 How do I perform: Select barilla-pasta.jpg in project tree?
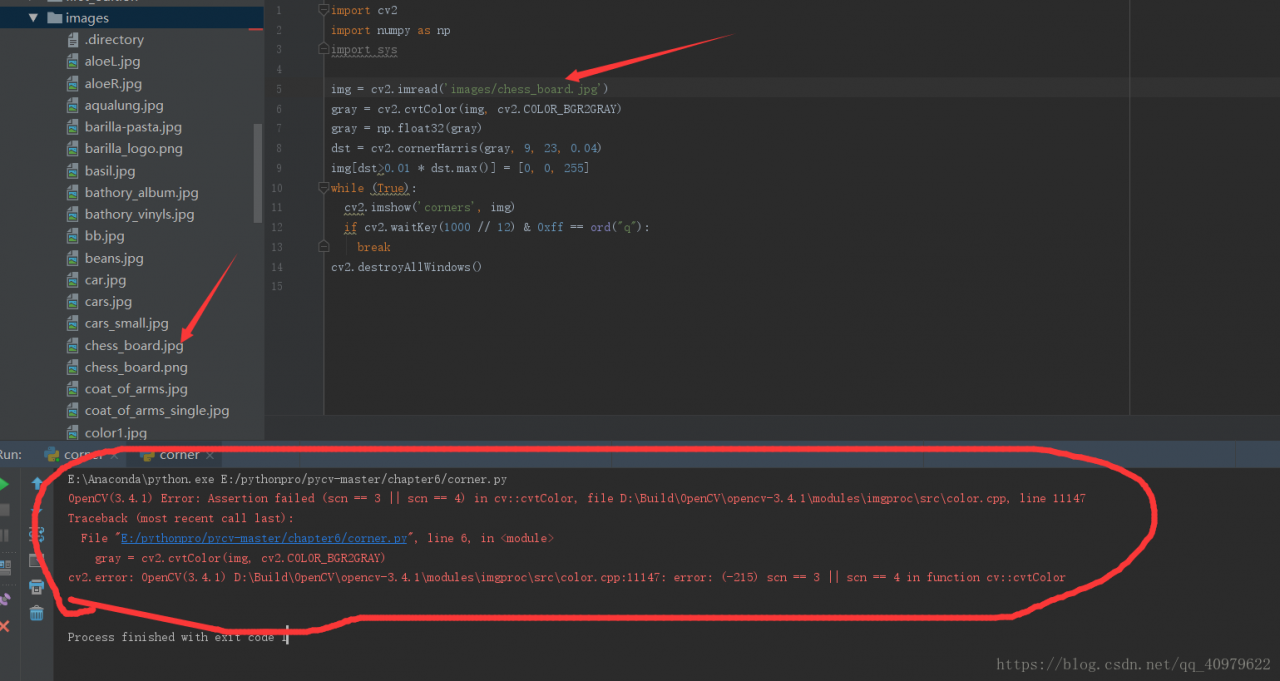pyautogui.click(x=133, y=127)
